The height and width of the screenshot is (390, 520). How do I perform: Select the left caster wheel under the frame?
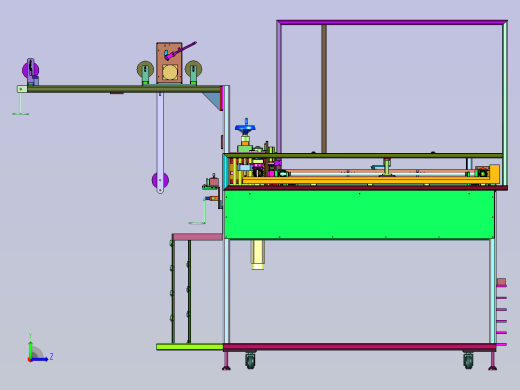pos(251,361)
